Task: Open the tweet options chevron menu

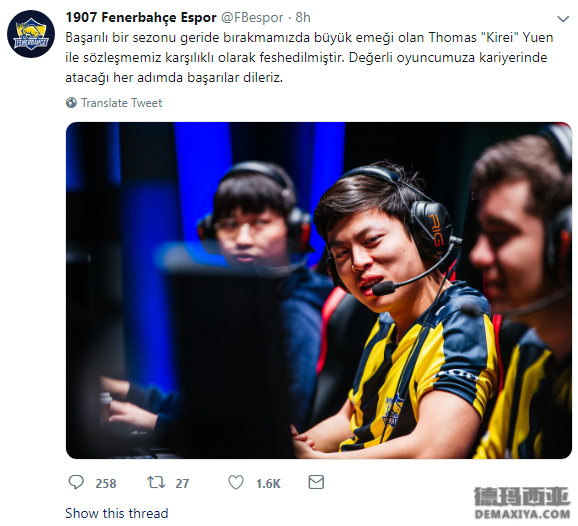Action: coord(563,19)
